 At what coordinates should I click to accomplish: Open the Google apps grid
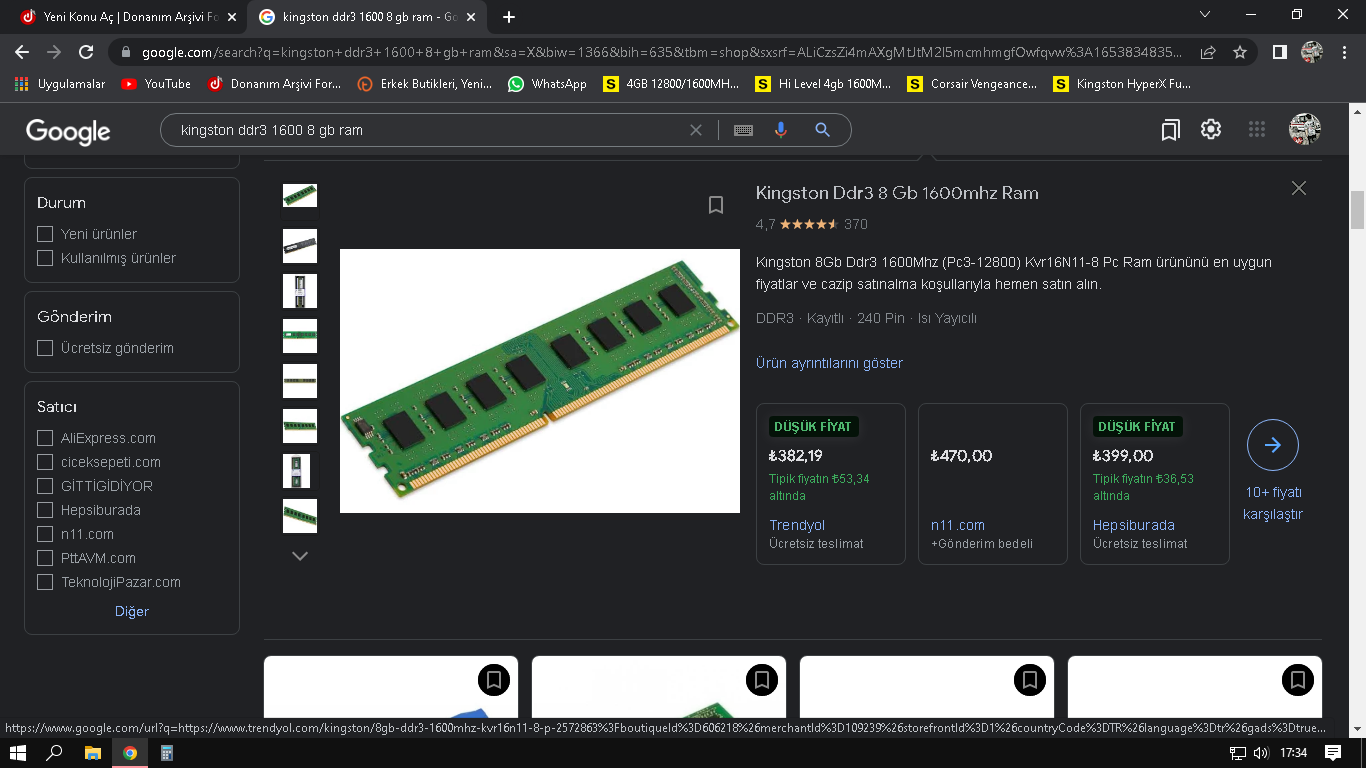(1257, 130)
